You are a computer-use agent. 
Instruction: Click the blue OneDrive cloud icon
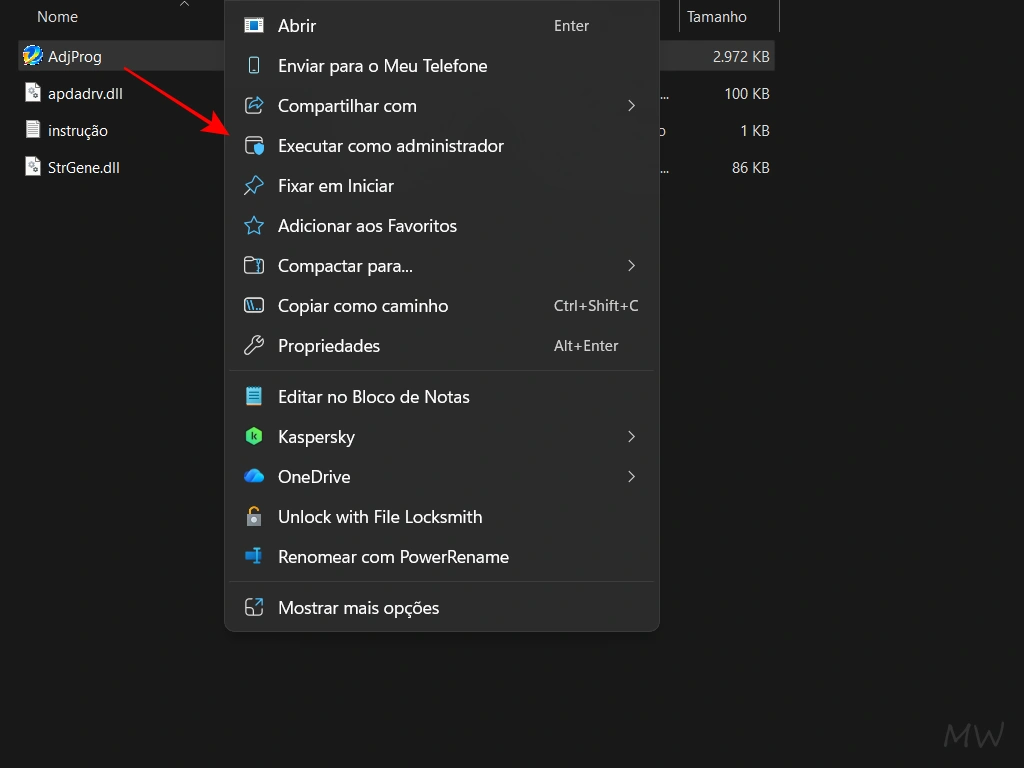pyautogui.click(x=255, y=477)
